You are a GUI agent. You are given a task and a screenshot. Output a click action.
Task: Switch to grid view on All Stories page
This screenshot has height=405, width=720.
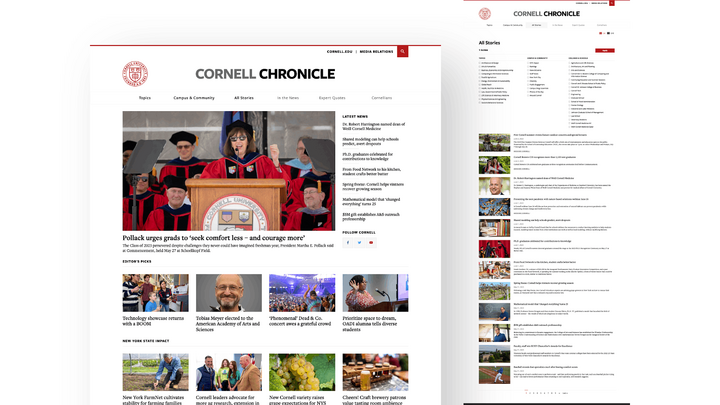click(609, 33)
